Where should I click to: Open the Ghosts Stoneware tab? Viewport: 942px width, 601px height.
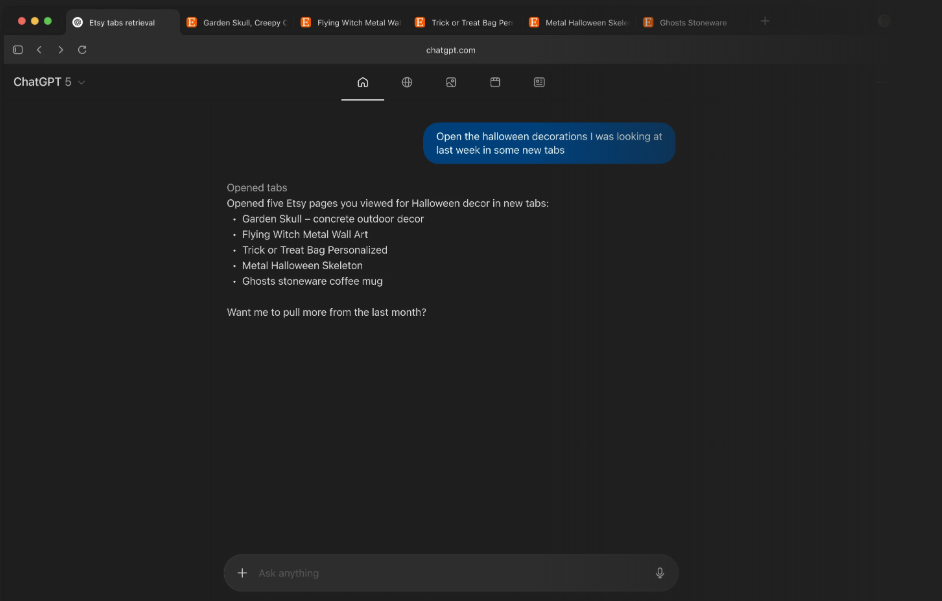(692, 22)
